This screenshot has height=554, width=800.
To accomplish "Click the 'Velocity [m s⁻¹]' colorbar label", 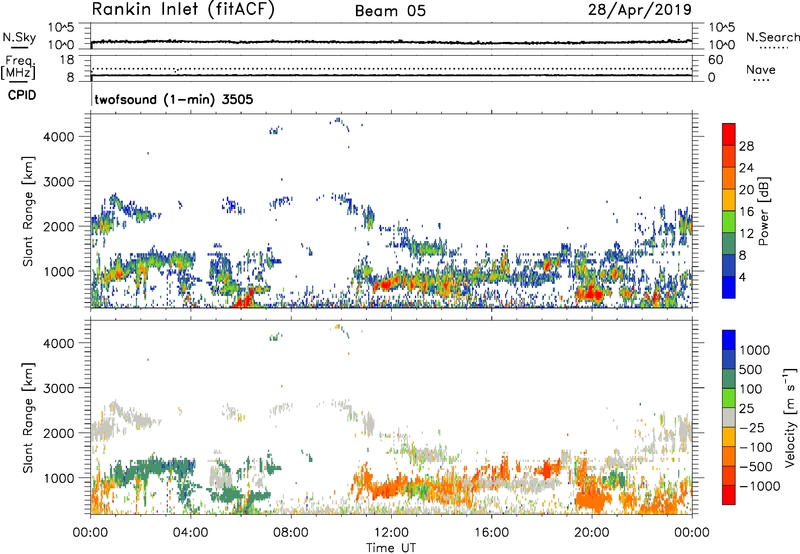I will click(790, 417).
